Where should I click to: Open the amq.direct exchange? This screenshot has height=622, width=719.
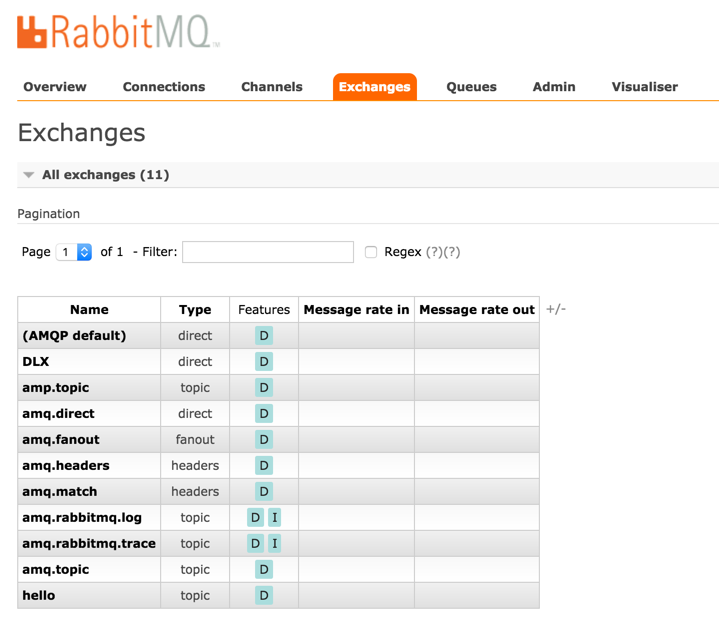point(58,414)
